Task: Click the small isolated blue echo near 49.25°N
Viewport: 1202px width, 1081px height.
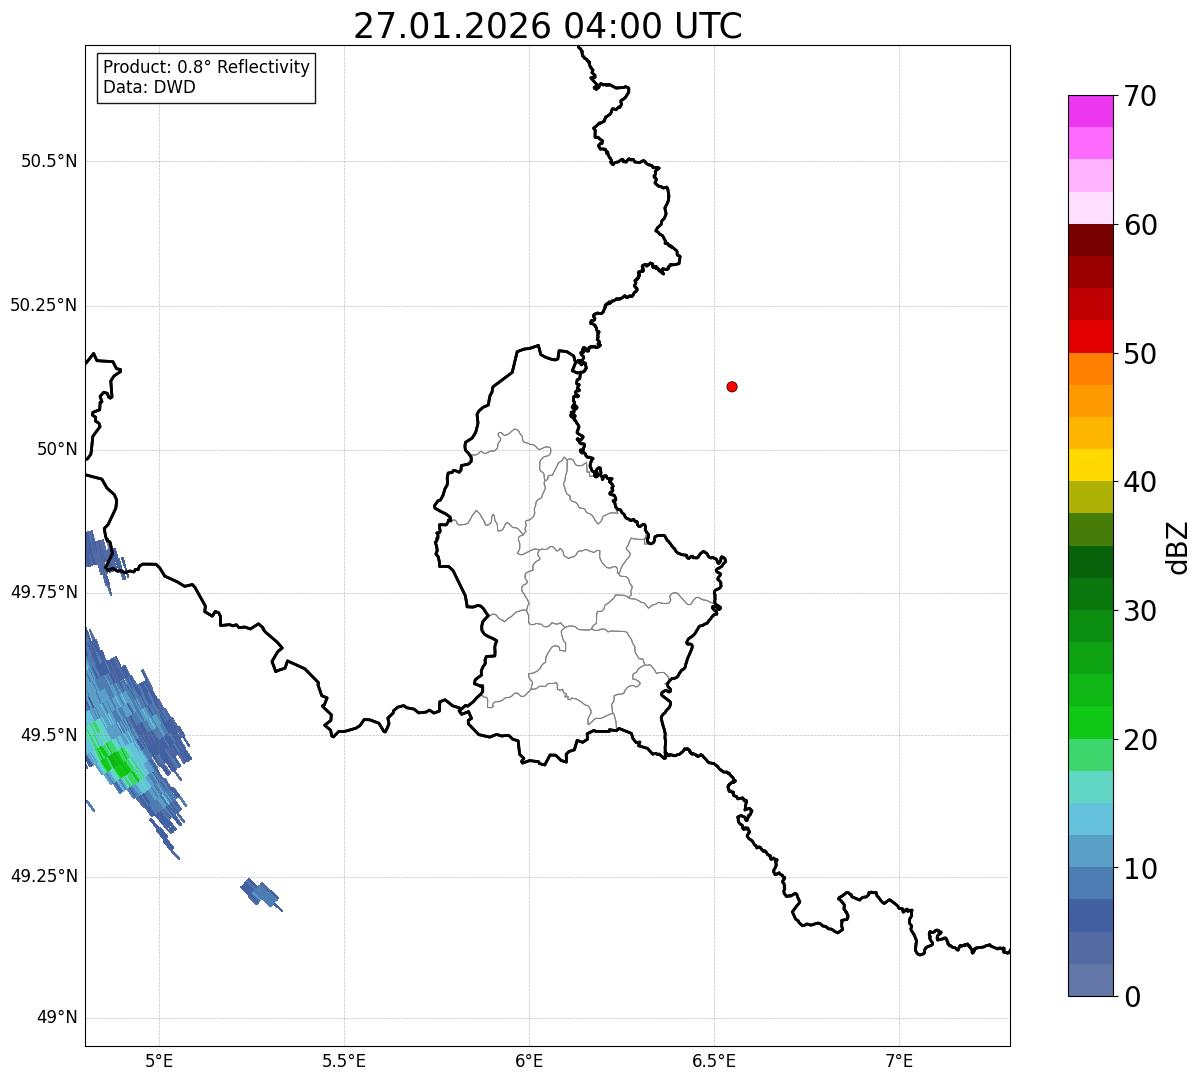Action: pyautogui.click(x=261, y=894)
